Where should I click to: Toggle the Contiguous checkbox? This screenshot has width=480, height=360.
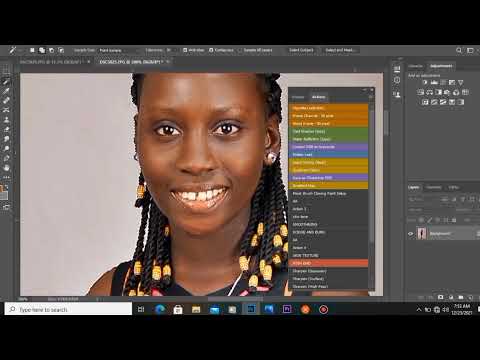[x=211, y=50]
